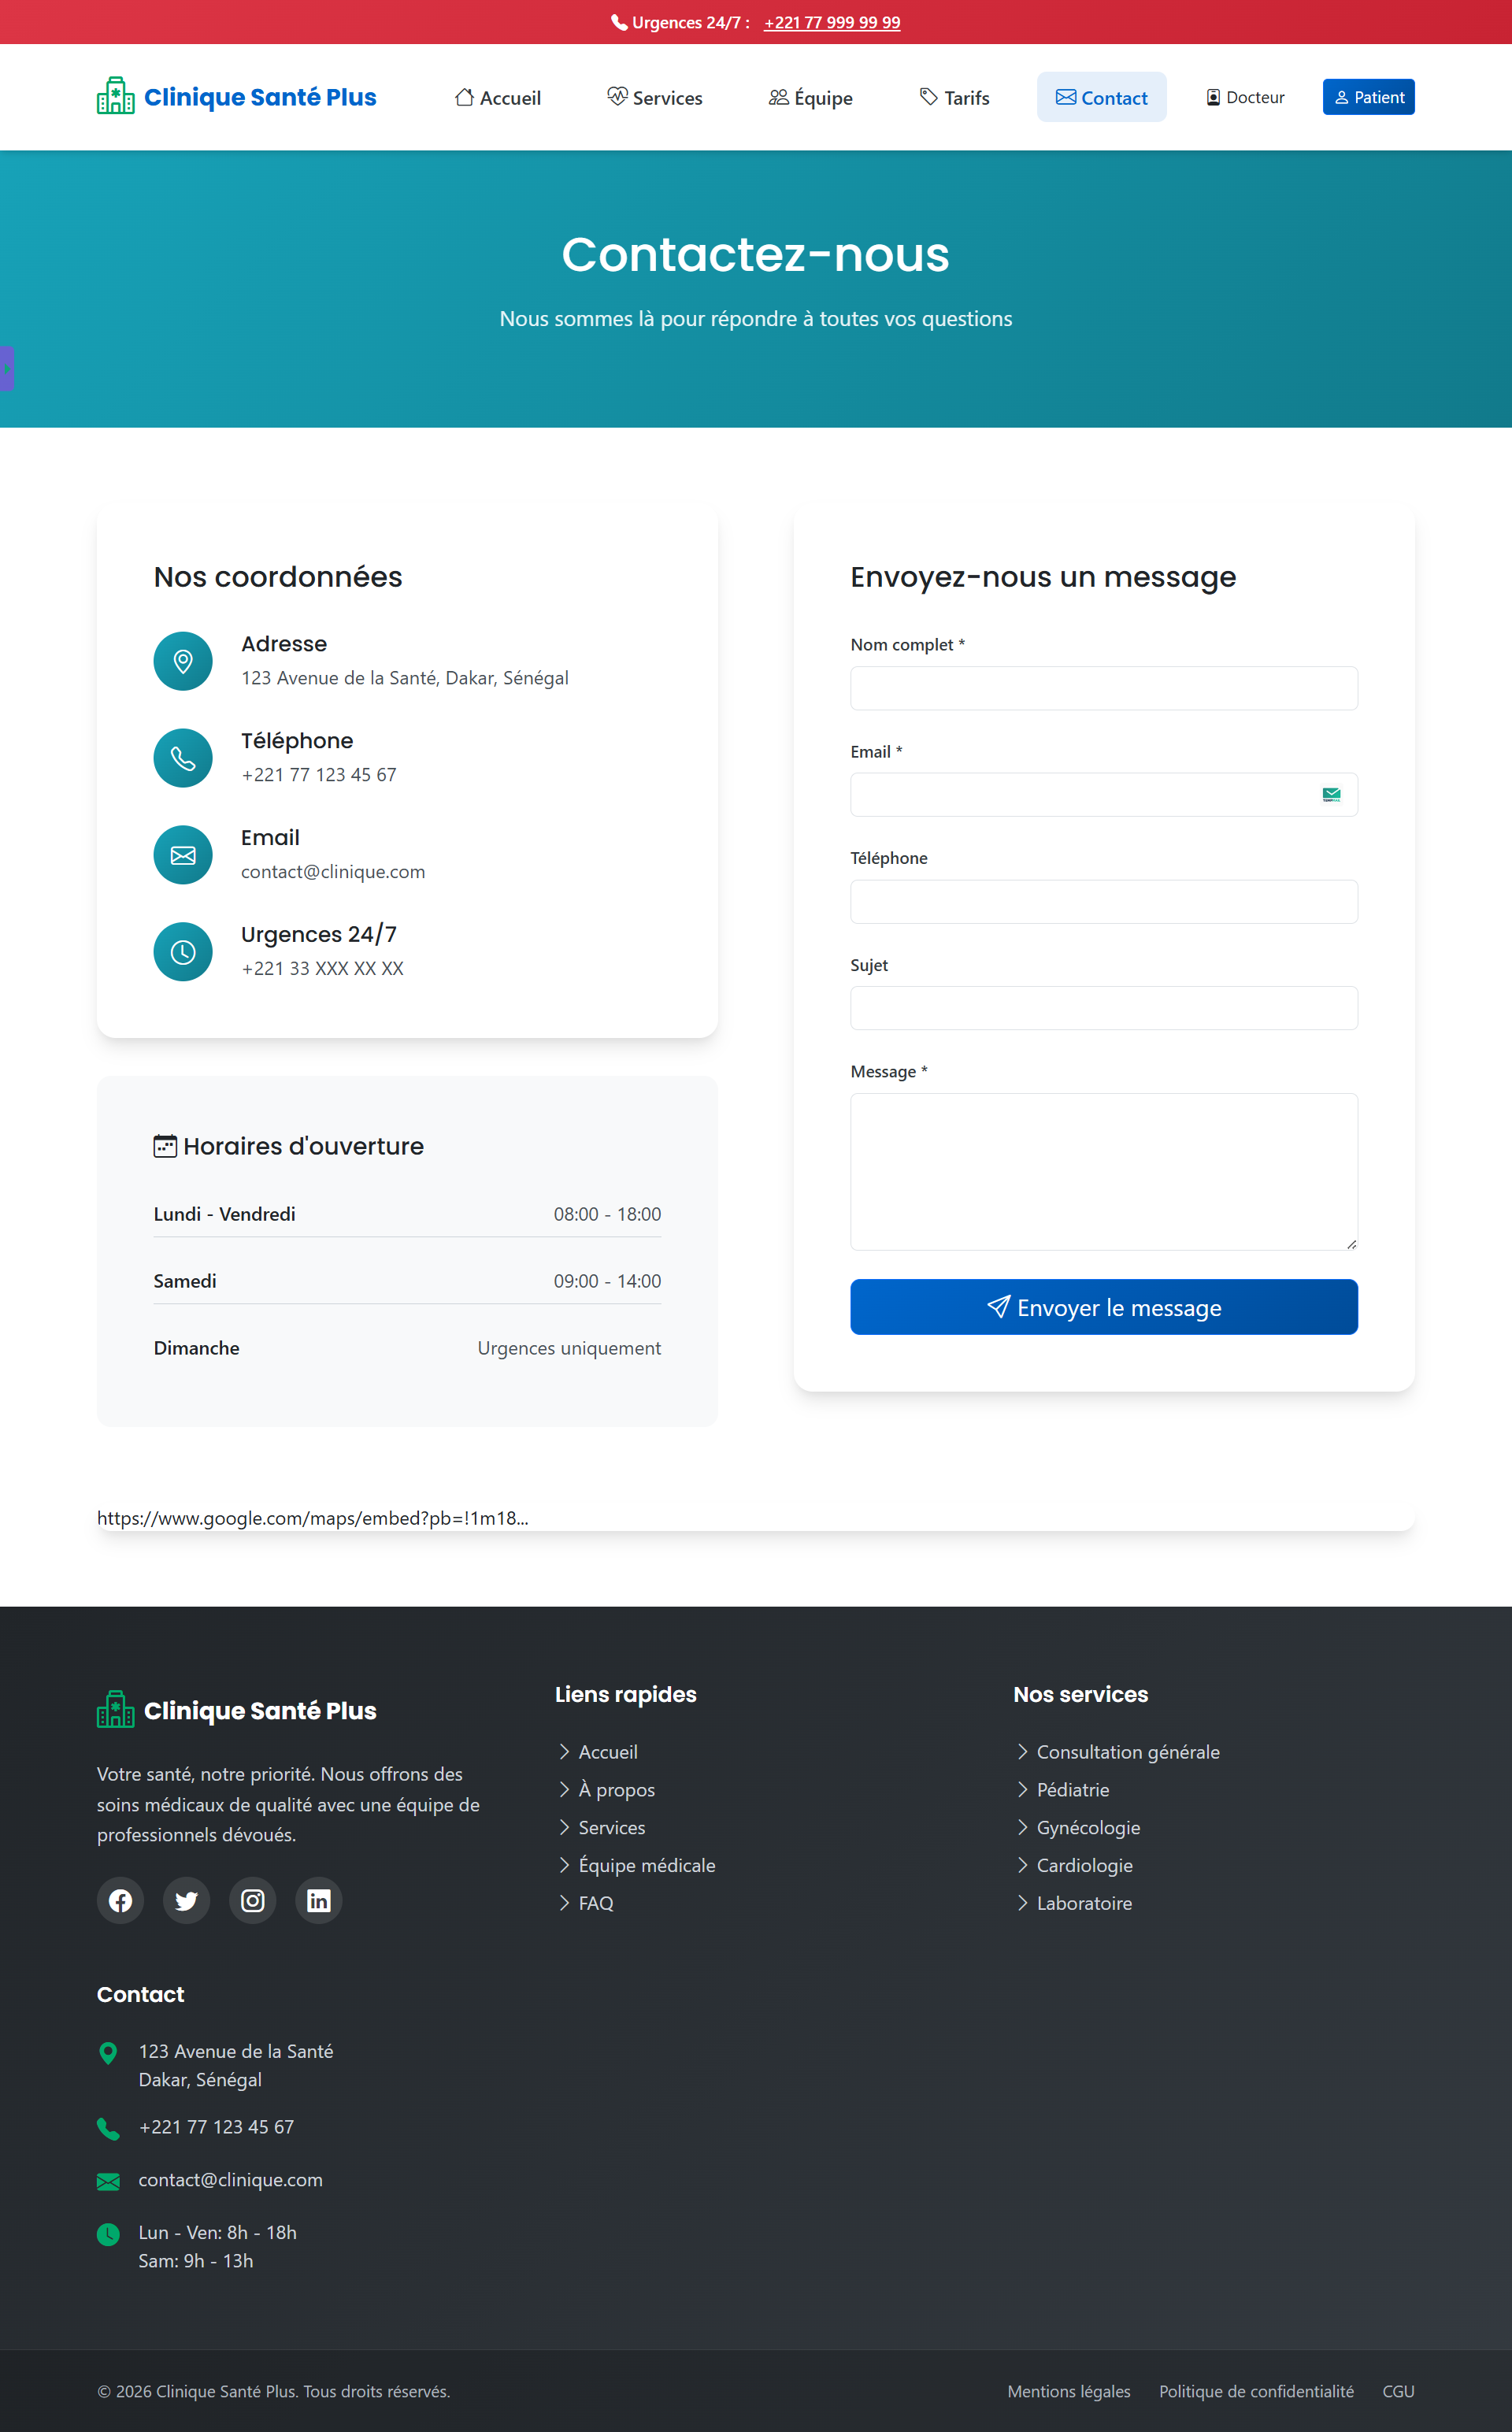Click the mail extension icon in Email field
The width and height of the screenshot is (1512, 2432).
[x=1331, y=795]
